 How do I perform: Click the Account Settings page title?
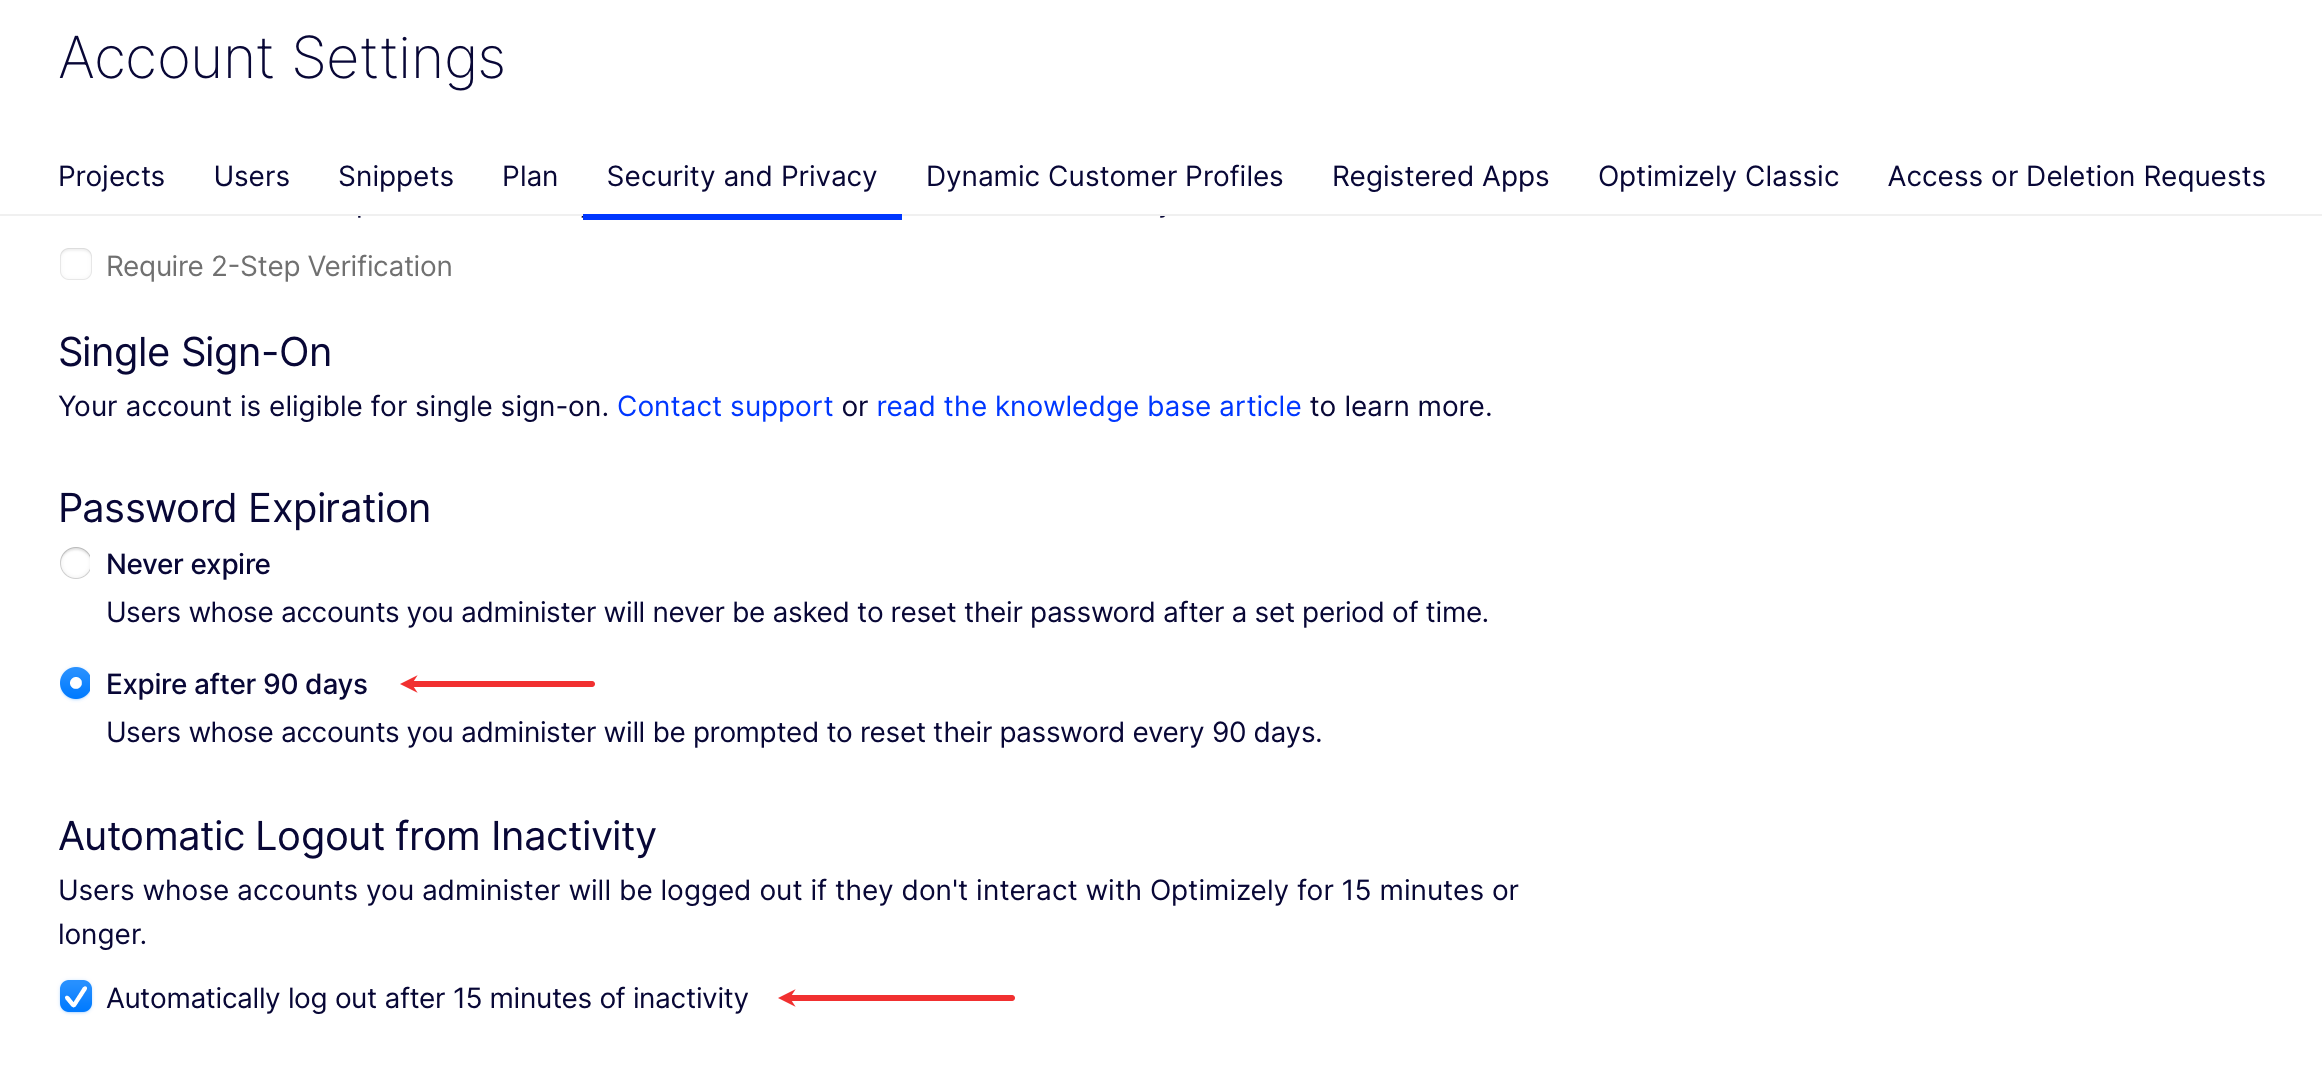click(281, 58)
